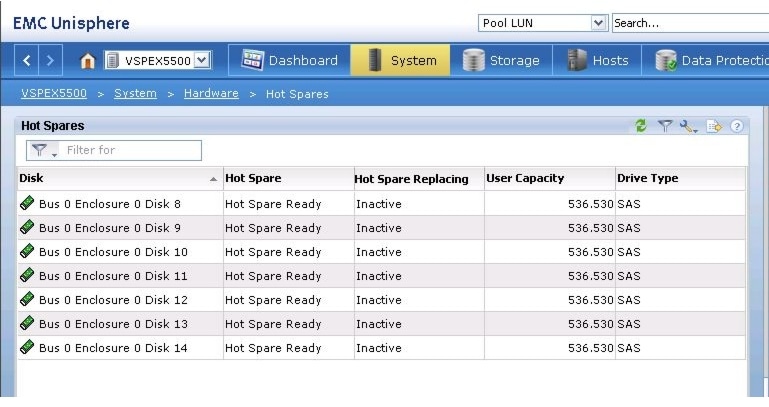
Task: Go forward with the right arrow button
Action: point(50,60)
